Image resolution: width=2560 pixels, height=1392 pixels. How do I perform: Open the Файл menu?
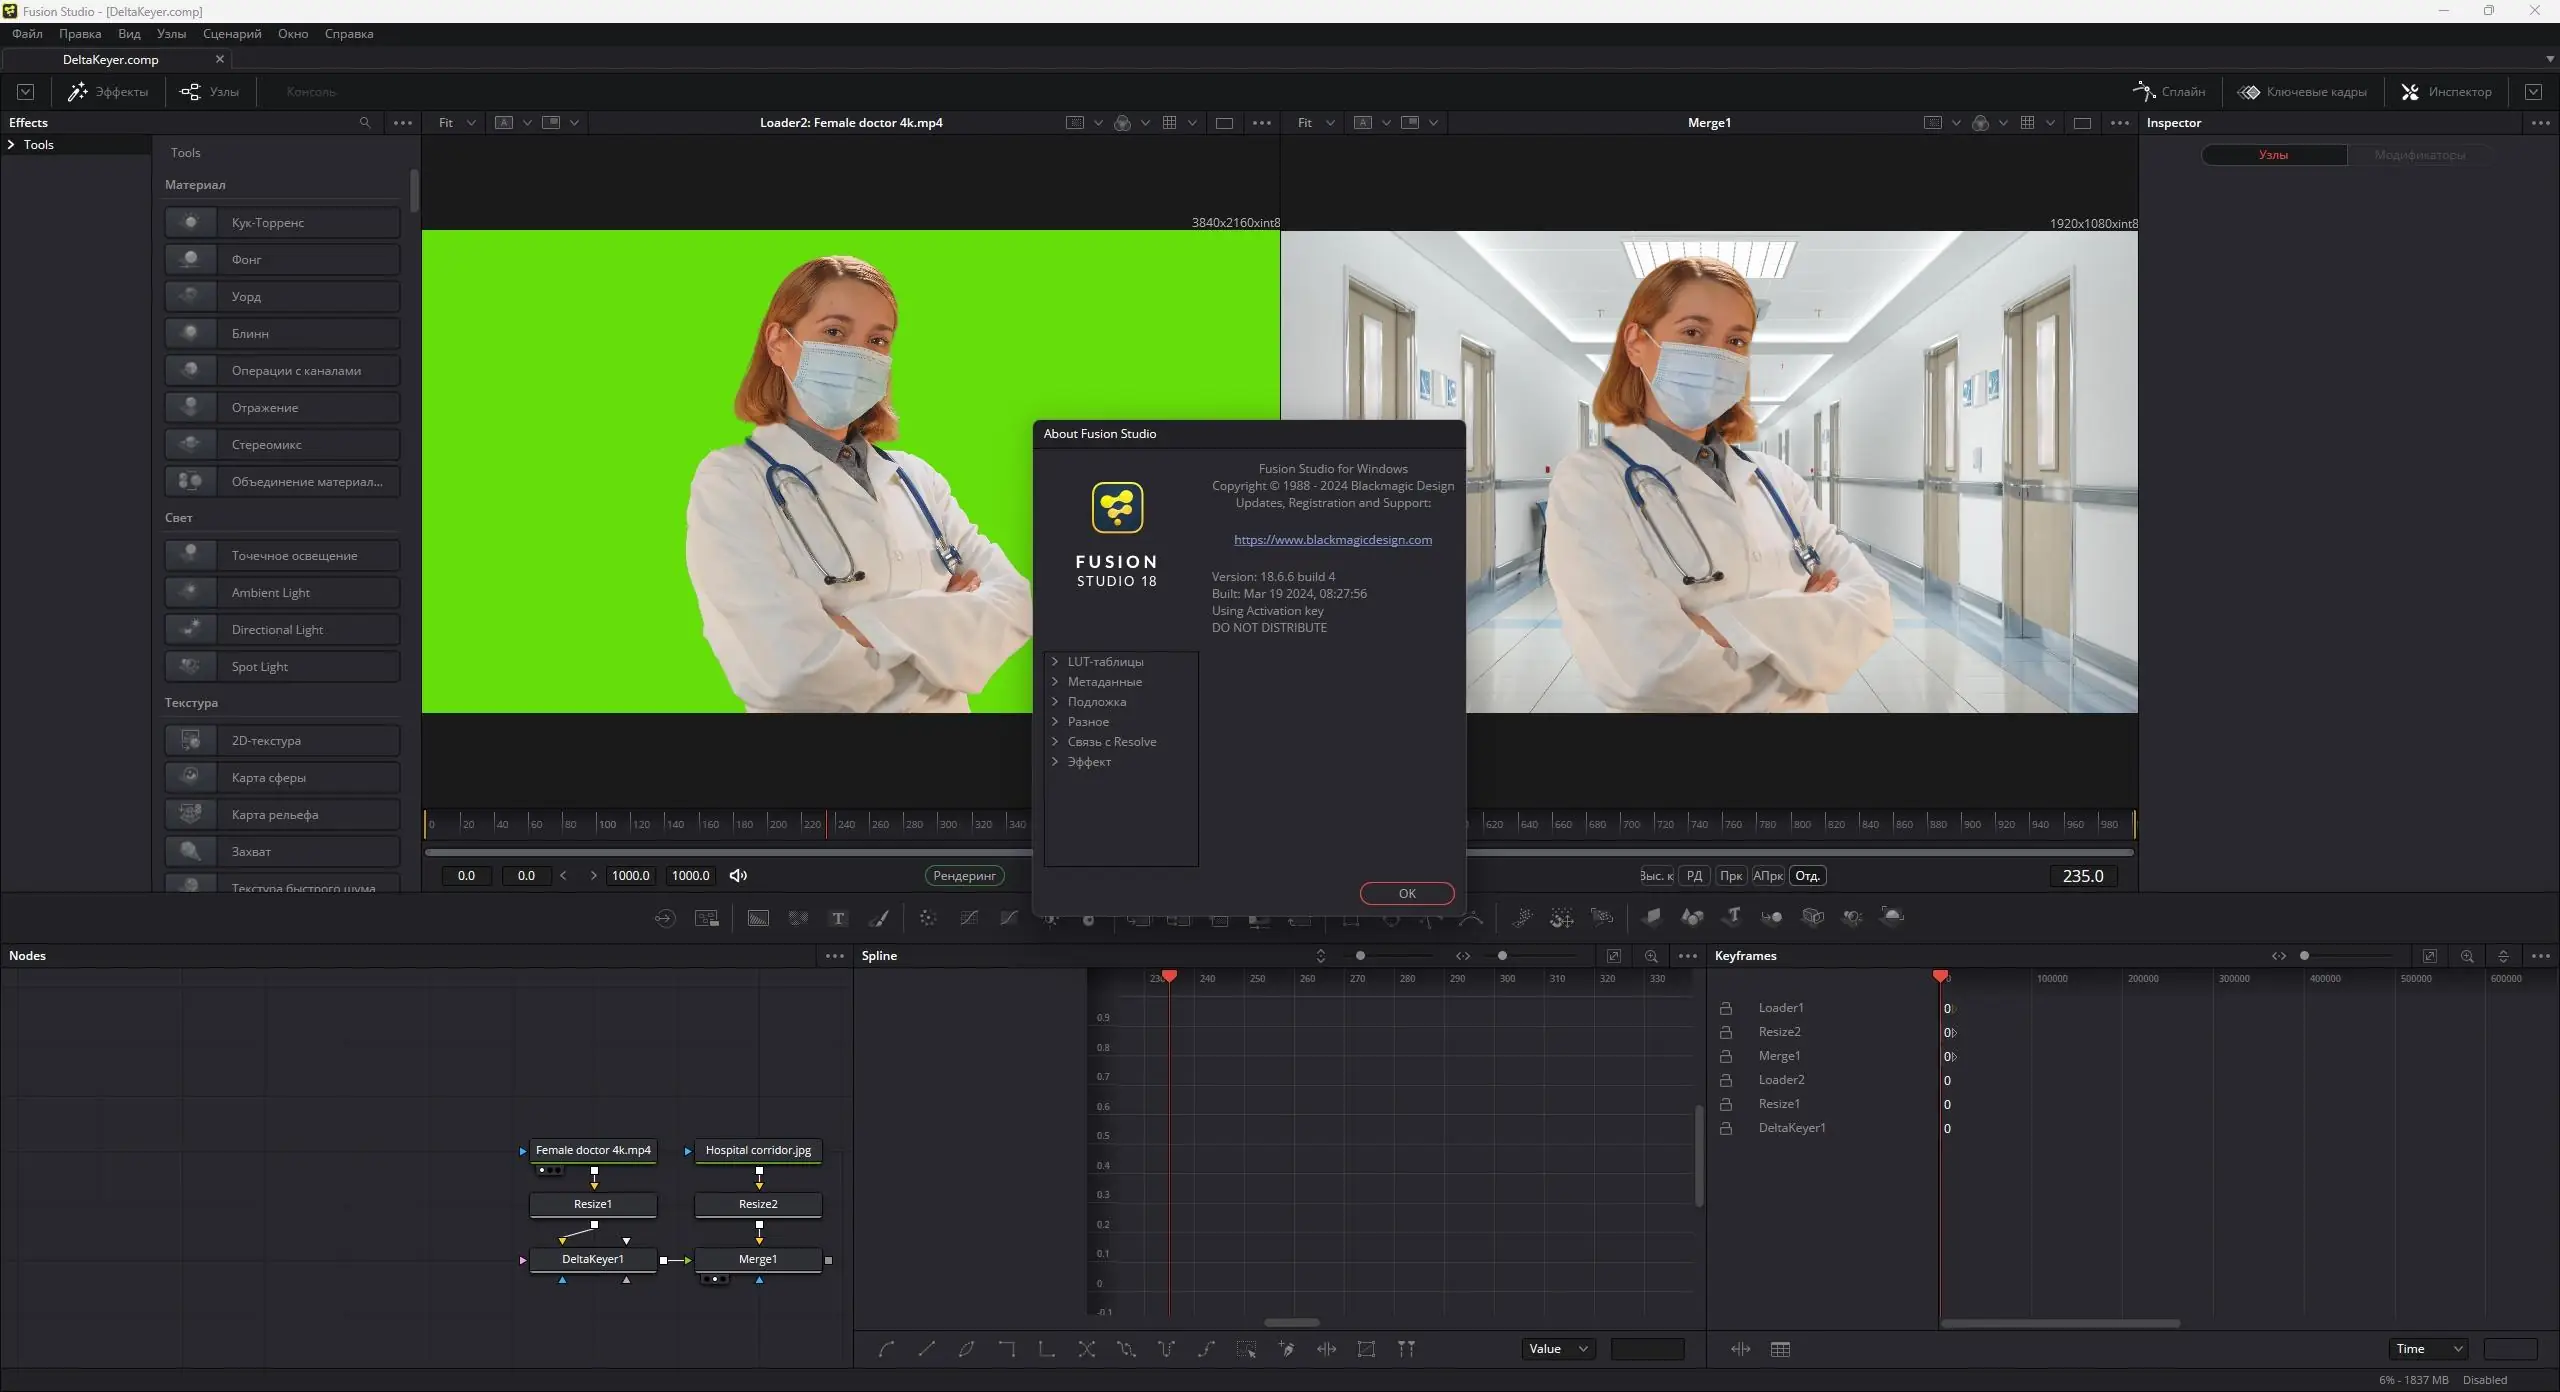26,33
